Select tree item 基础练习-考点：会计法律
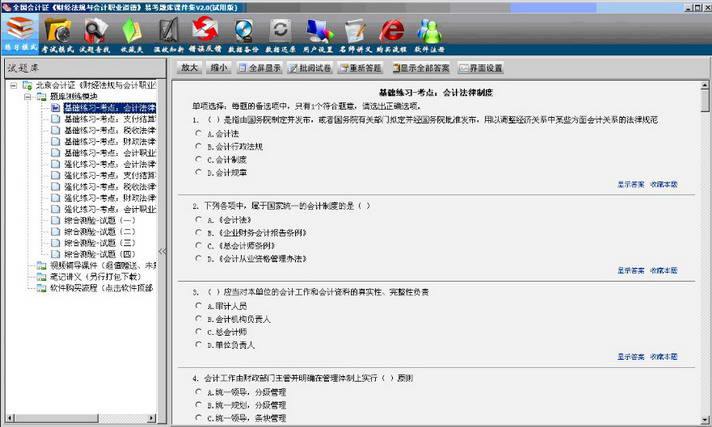Viewport: 712px width, 427px height. click(x=109, y=108)
